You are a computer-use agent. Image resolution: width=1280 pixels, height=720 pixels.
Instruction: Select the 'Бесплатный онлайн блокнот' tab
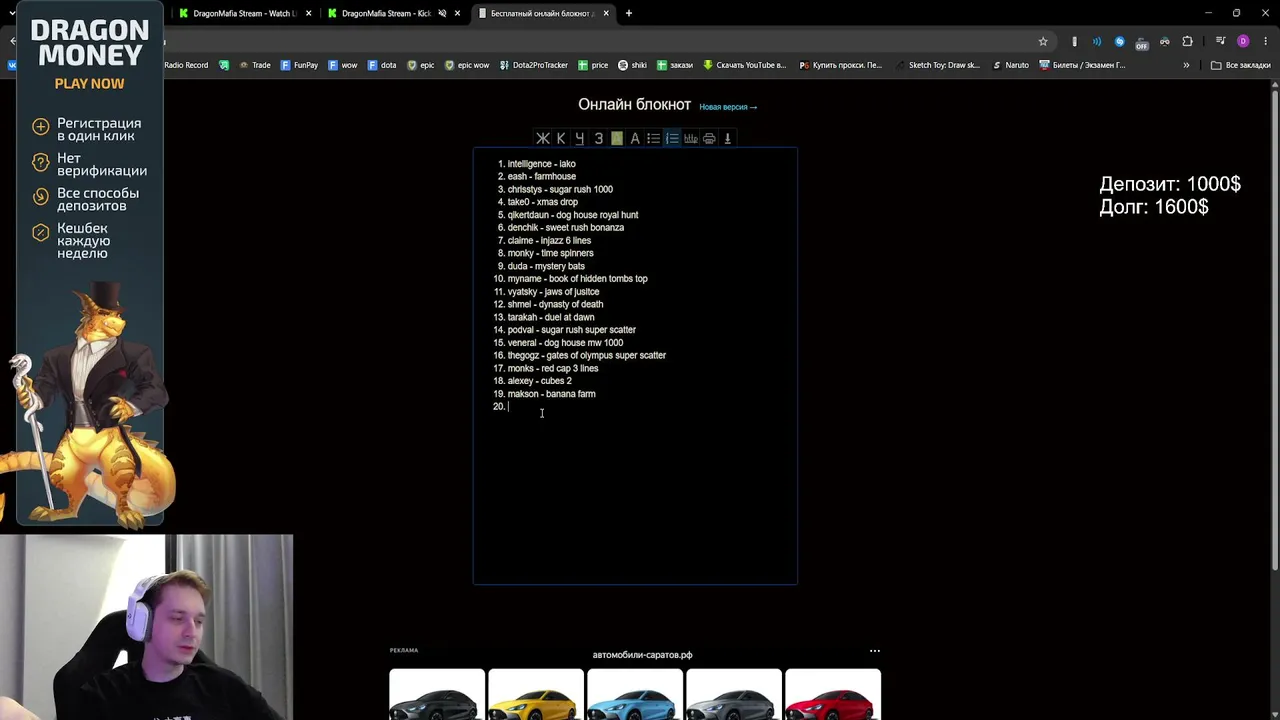542,14
